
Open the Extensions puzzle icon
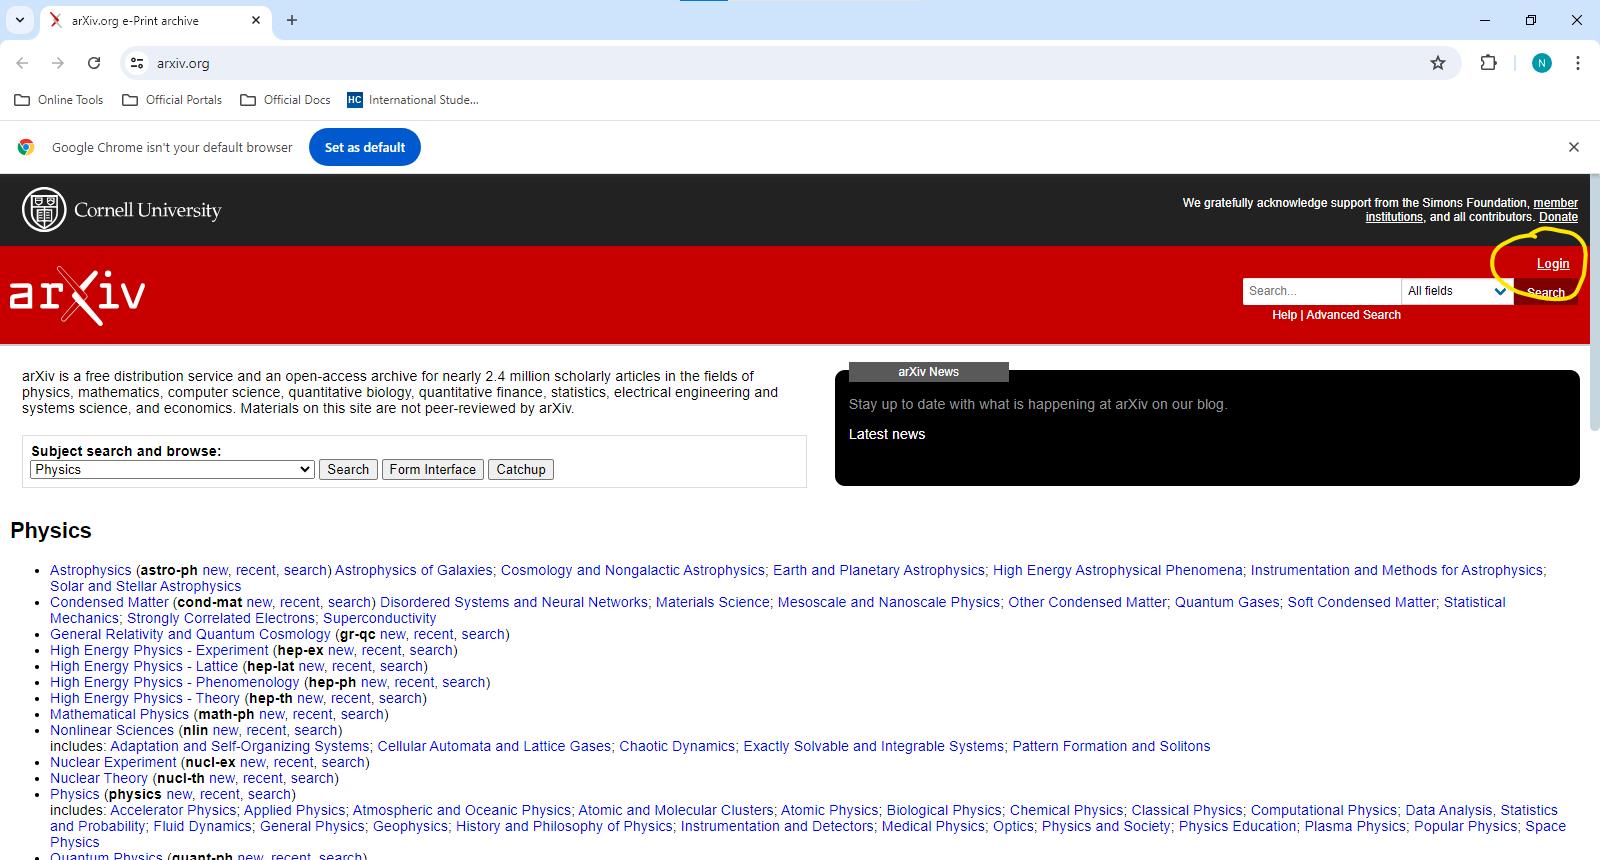(x=1489, y=63)
